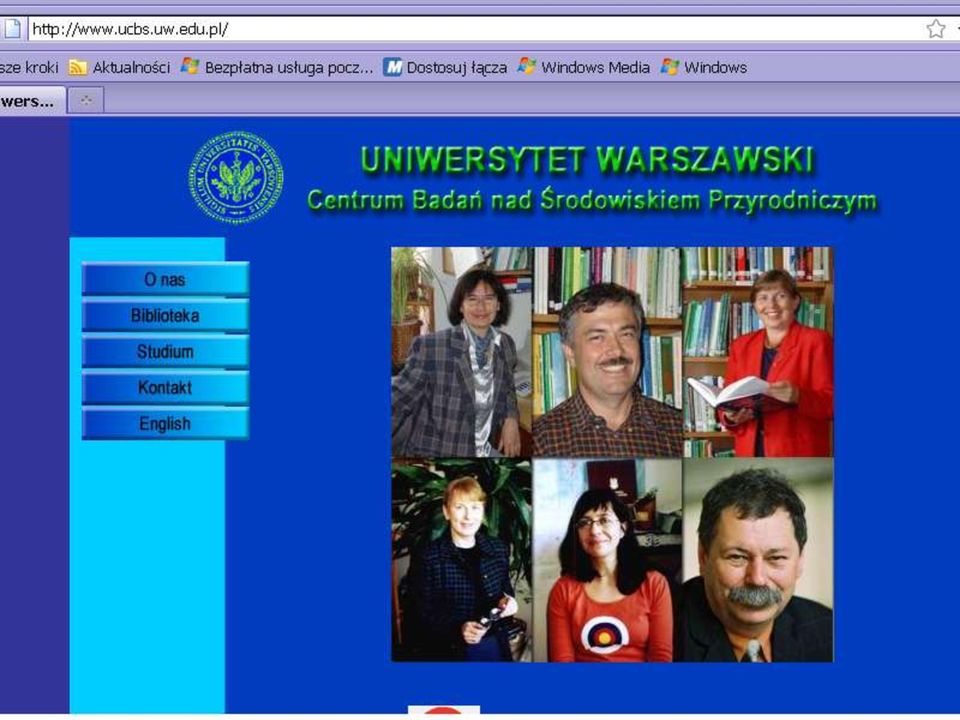Open the Kontakt page
Screen dimensions: 960x720
click(x=165, y=388)
